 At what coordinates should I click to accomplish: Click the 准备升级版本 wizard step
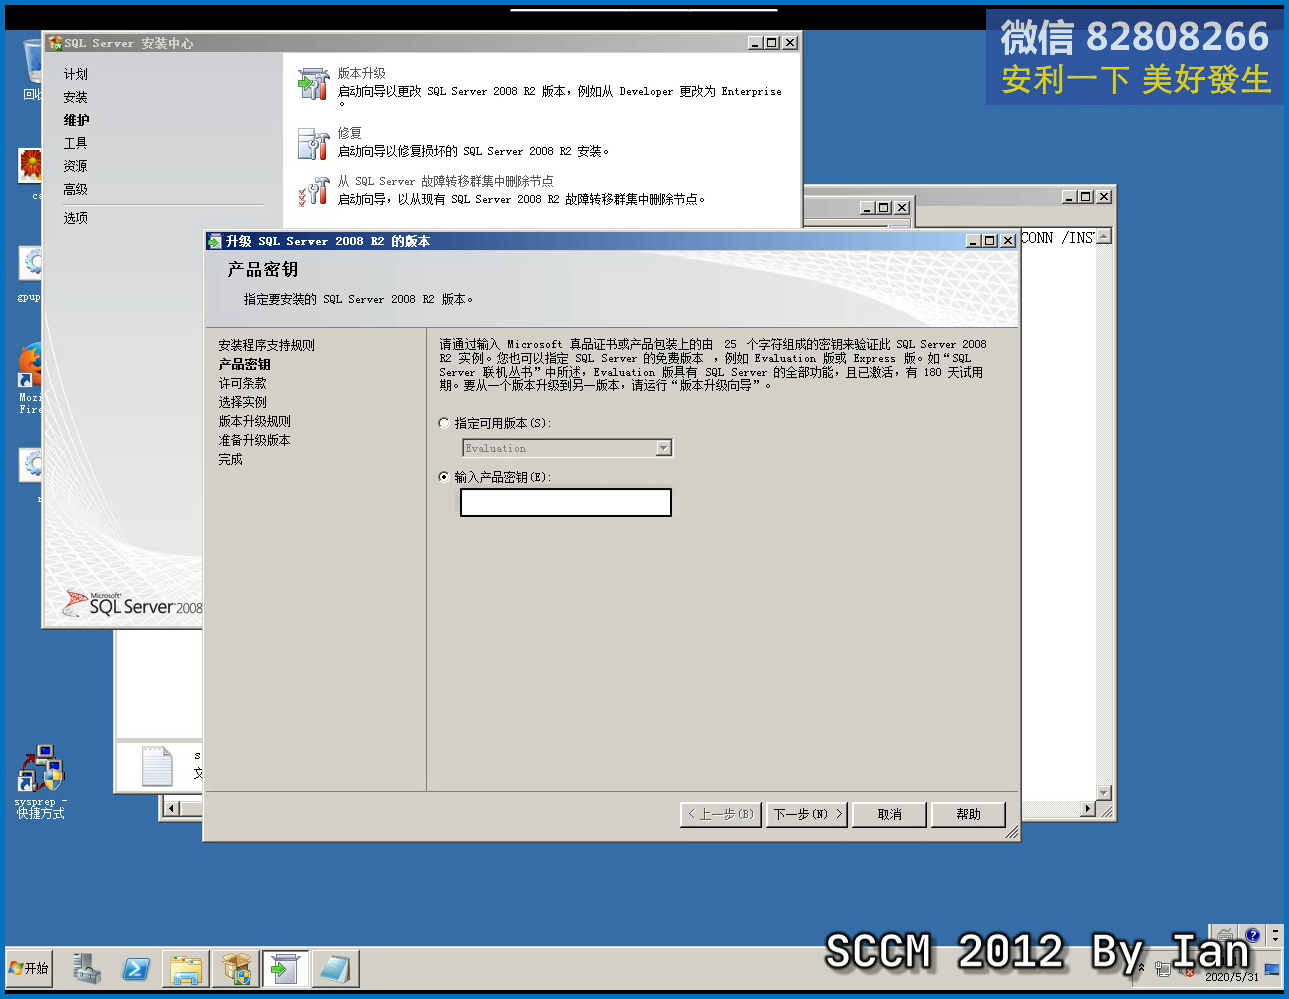254,440
